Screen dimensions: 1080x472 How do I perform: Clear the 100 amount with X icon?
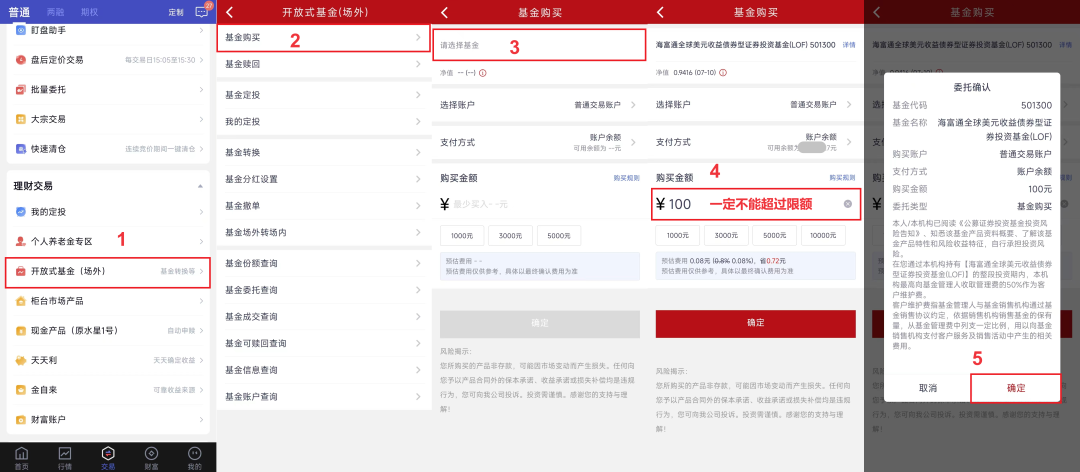point(848,204)
